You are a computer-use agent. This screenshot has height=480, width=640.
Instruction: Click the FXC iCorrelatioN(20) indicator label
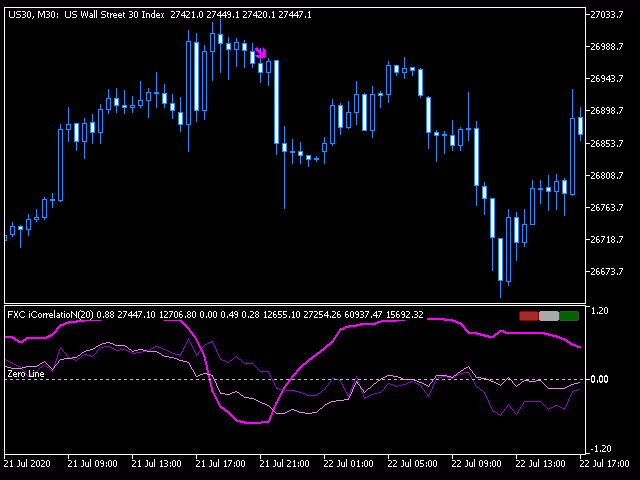pos(60,315)
